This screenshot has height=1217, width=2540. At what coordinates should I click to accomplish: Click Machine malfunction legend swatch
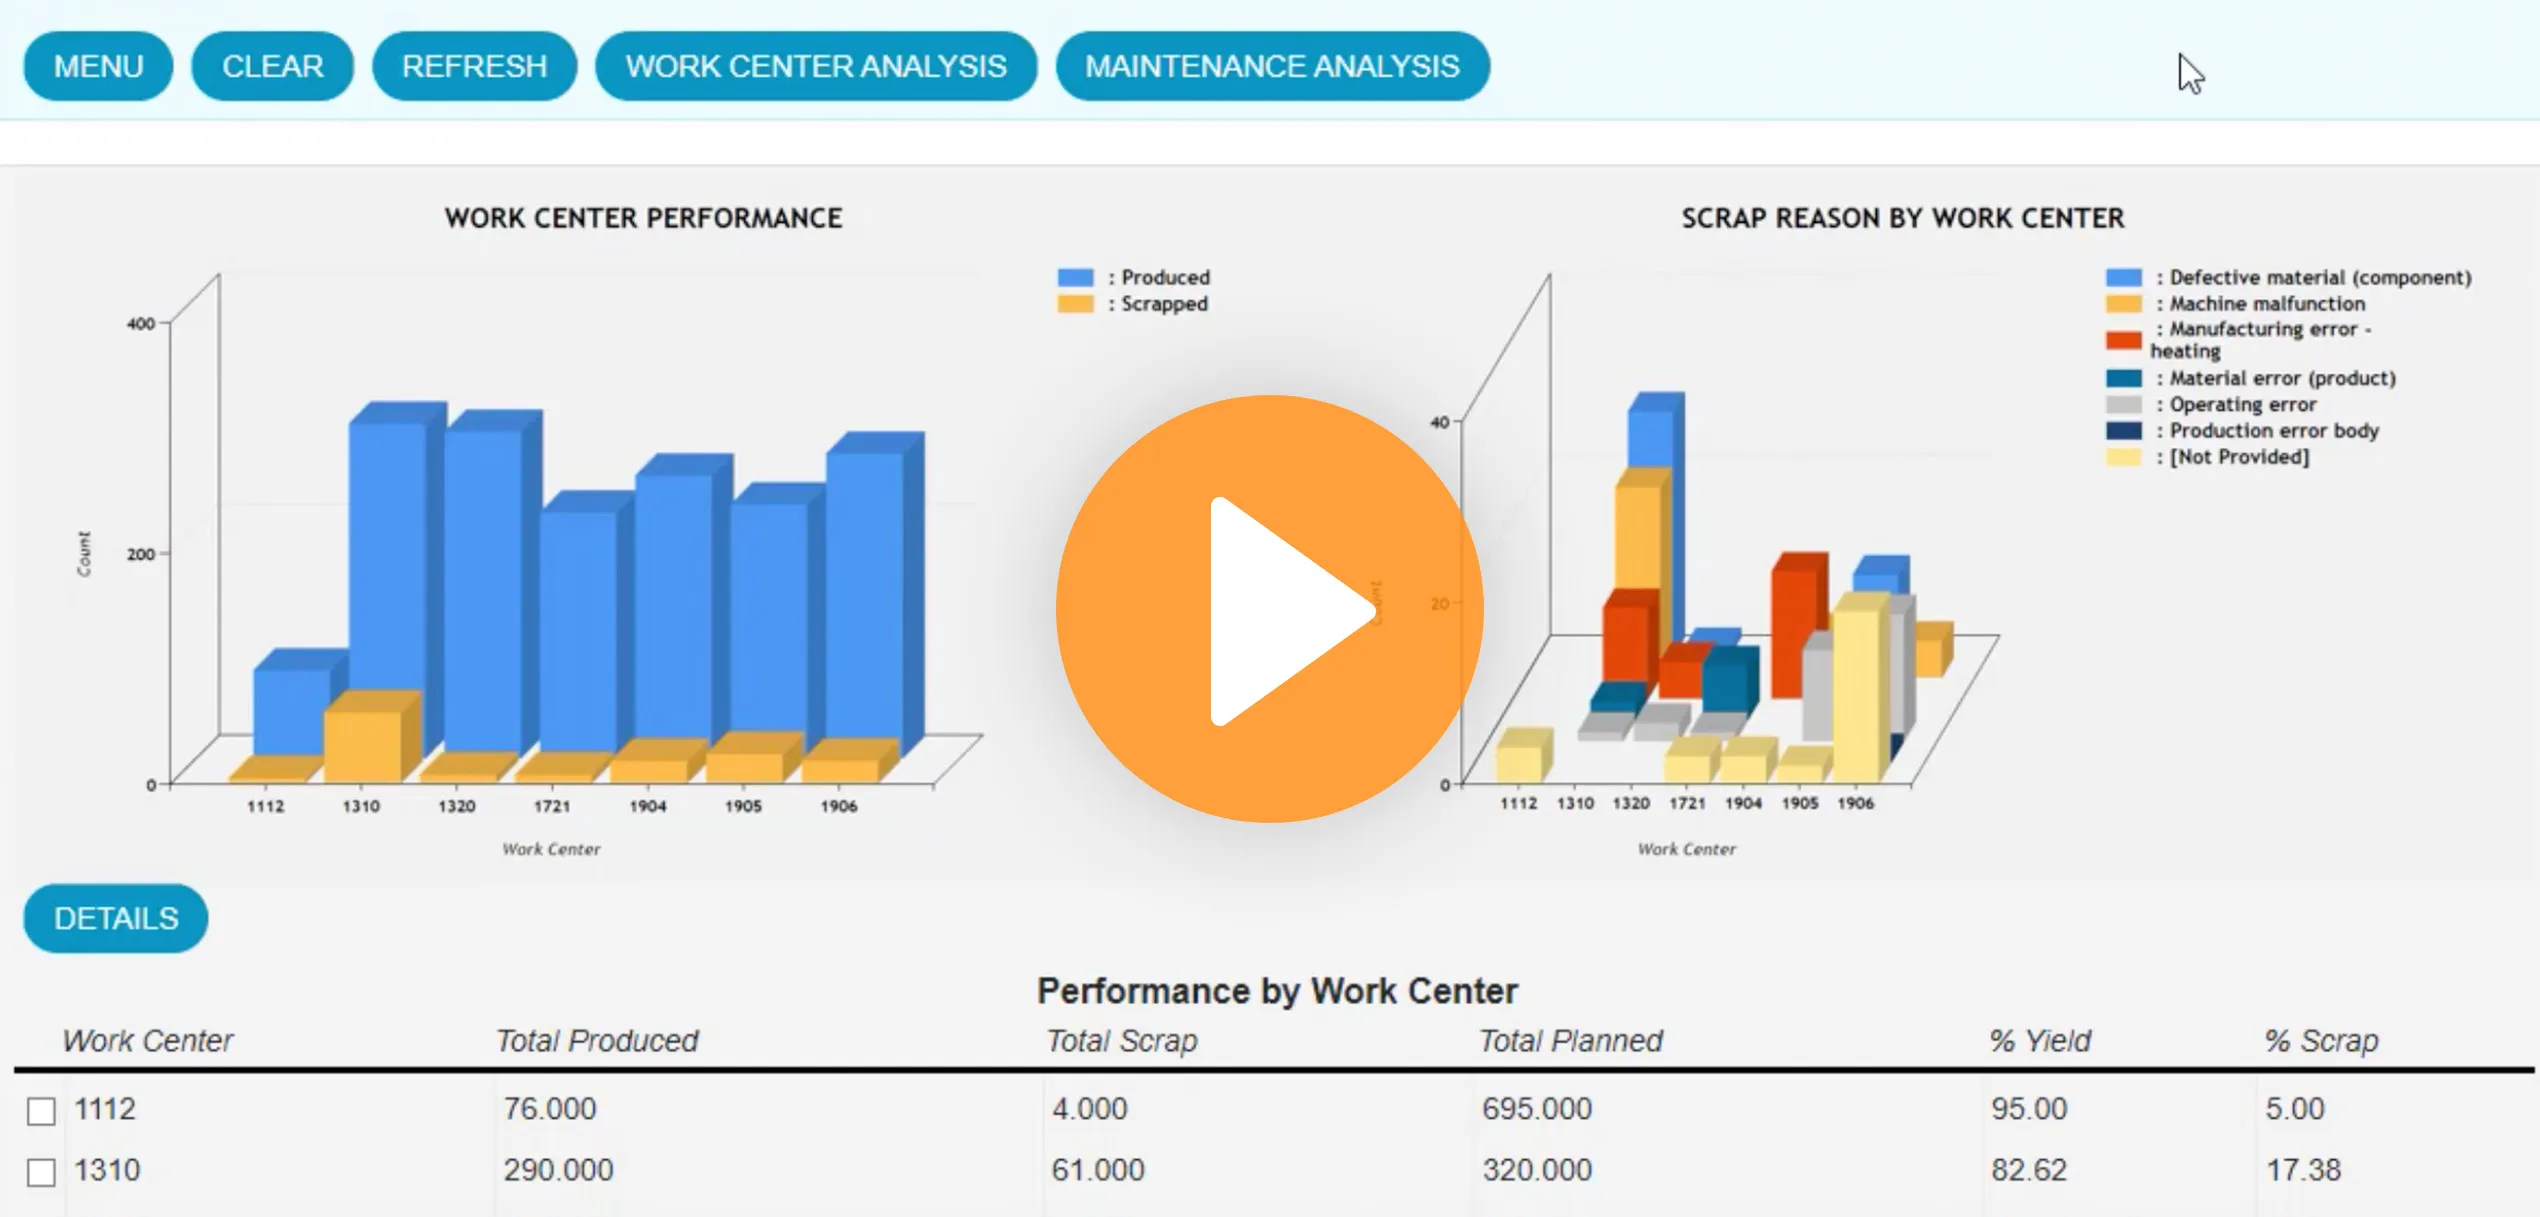click(2123, 303)
